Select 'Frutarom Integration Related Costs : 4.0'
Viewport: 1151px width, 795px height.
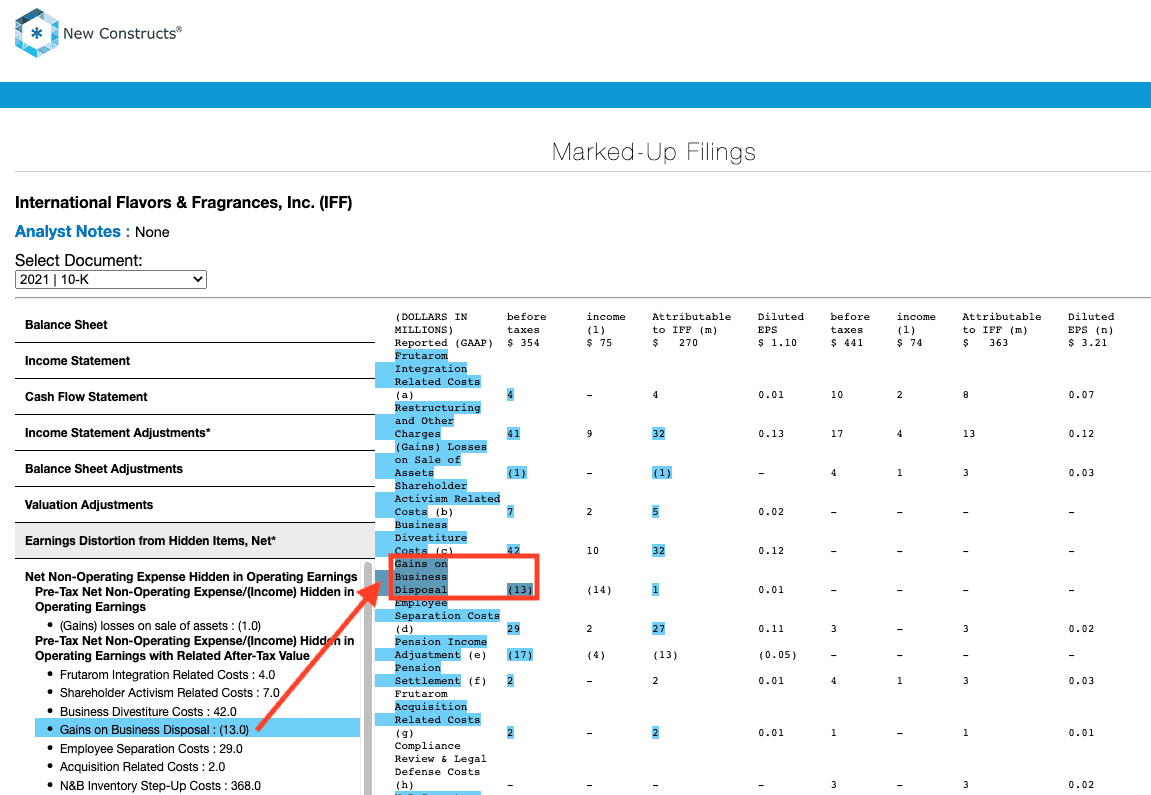point(167,675)
